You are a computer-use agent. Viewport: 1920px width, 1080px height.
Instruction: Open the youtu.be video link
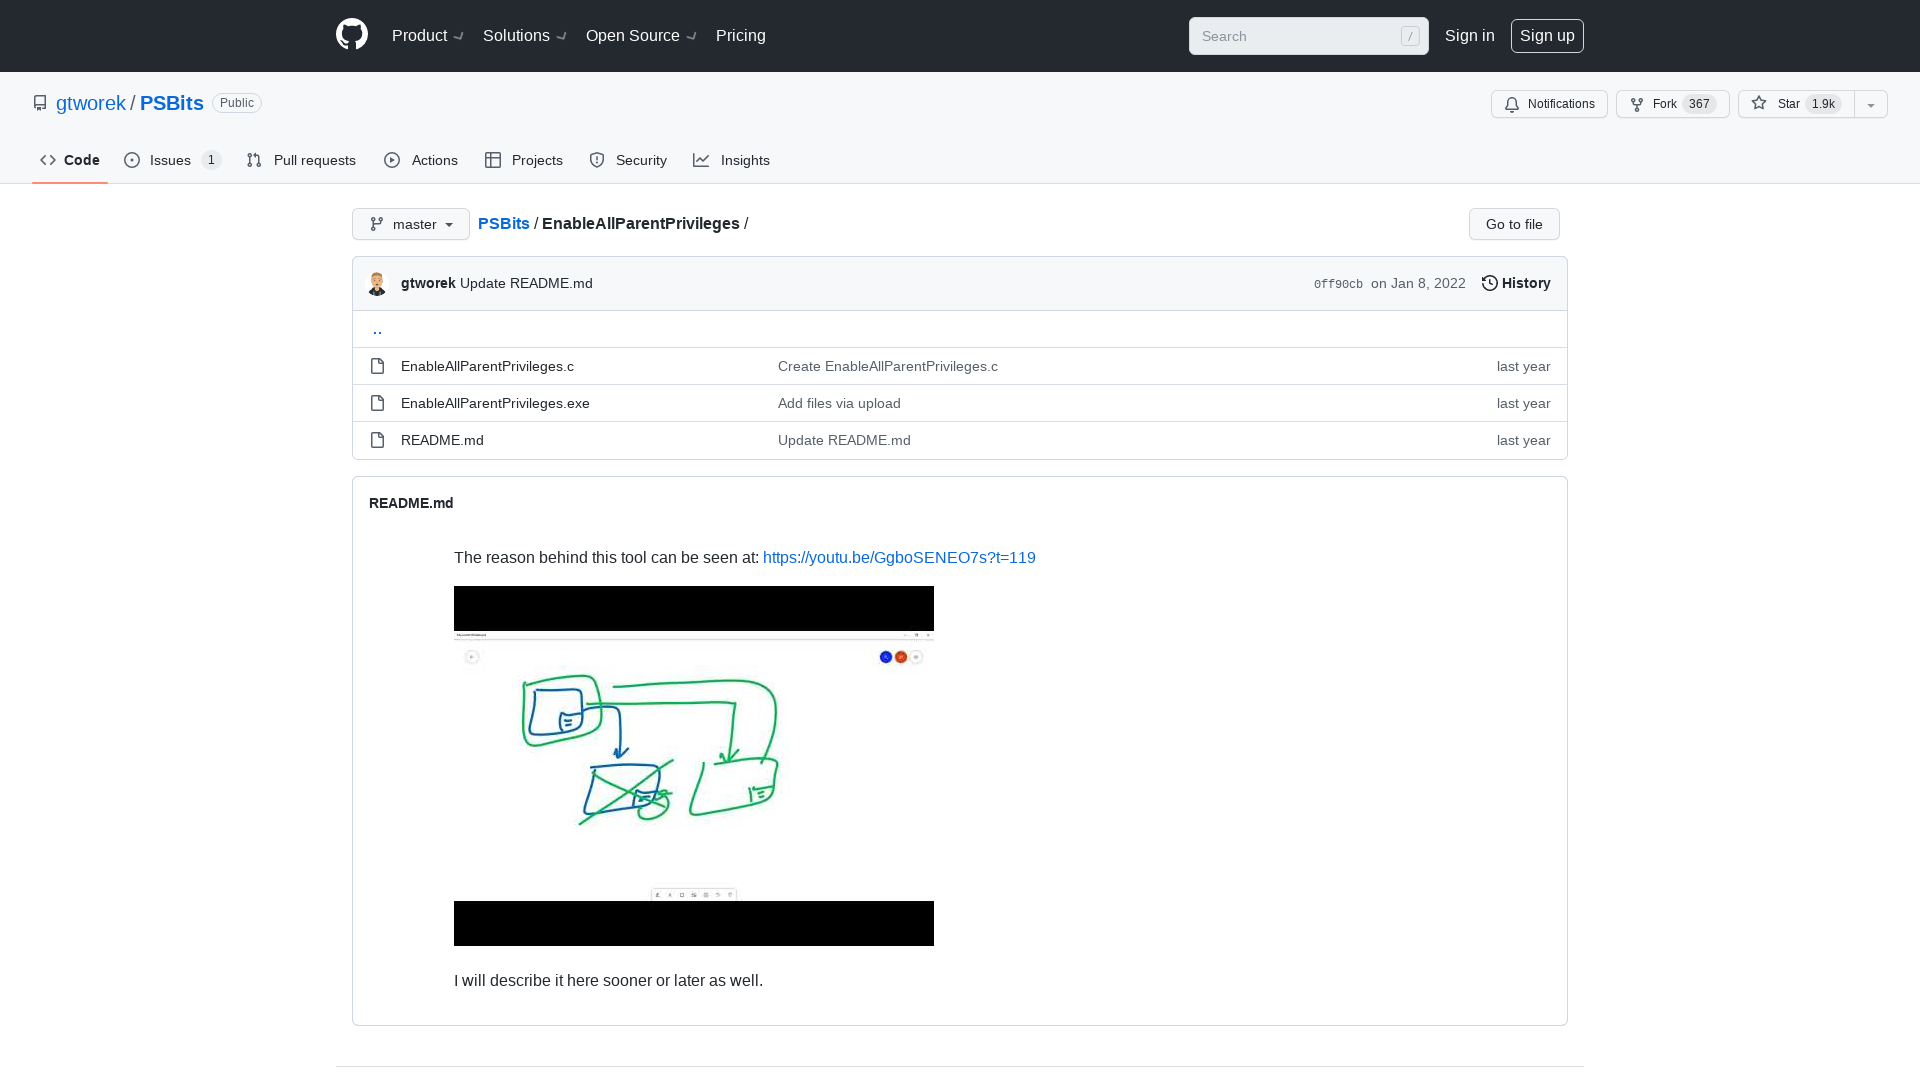[x=899, y=557]
